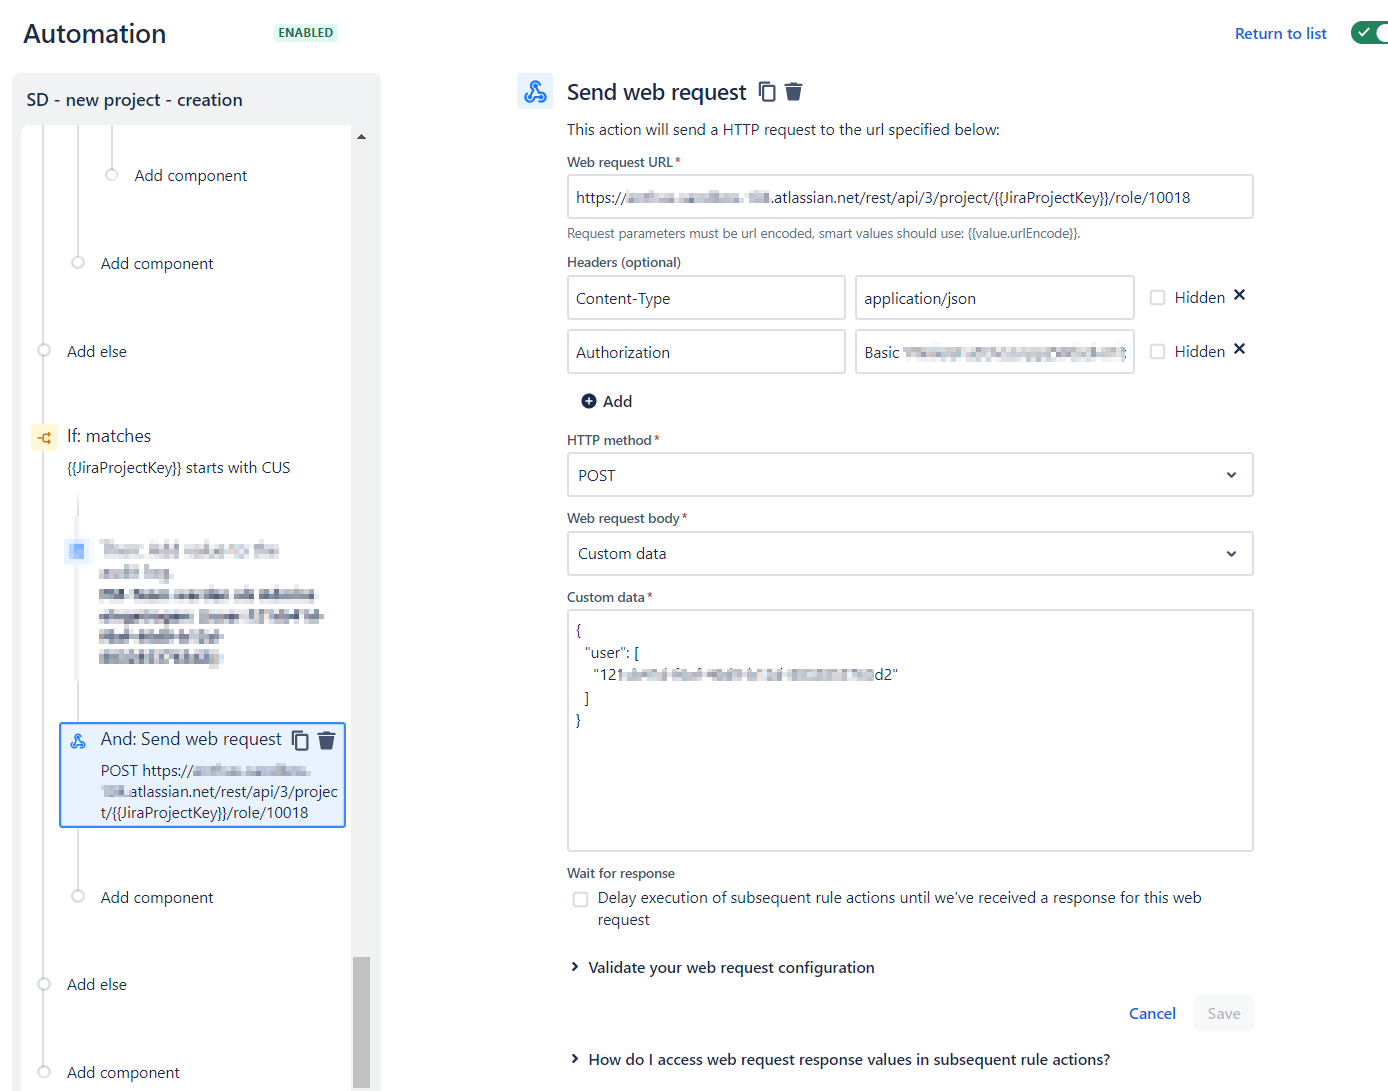1388x1091 pixels.
Task: Click the Return to list link
Action: (1280, 33)
